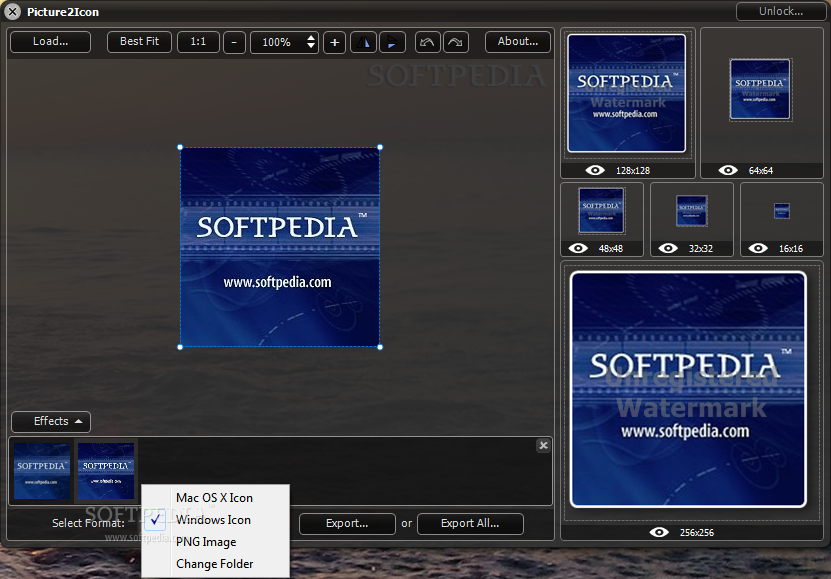Click the bottom-right crop selection handle

(x=380, y=347)
